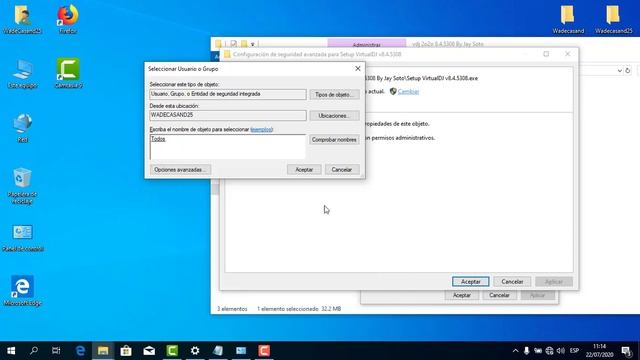
Task: Open volume control tray icon
Action: coord(561,351)
